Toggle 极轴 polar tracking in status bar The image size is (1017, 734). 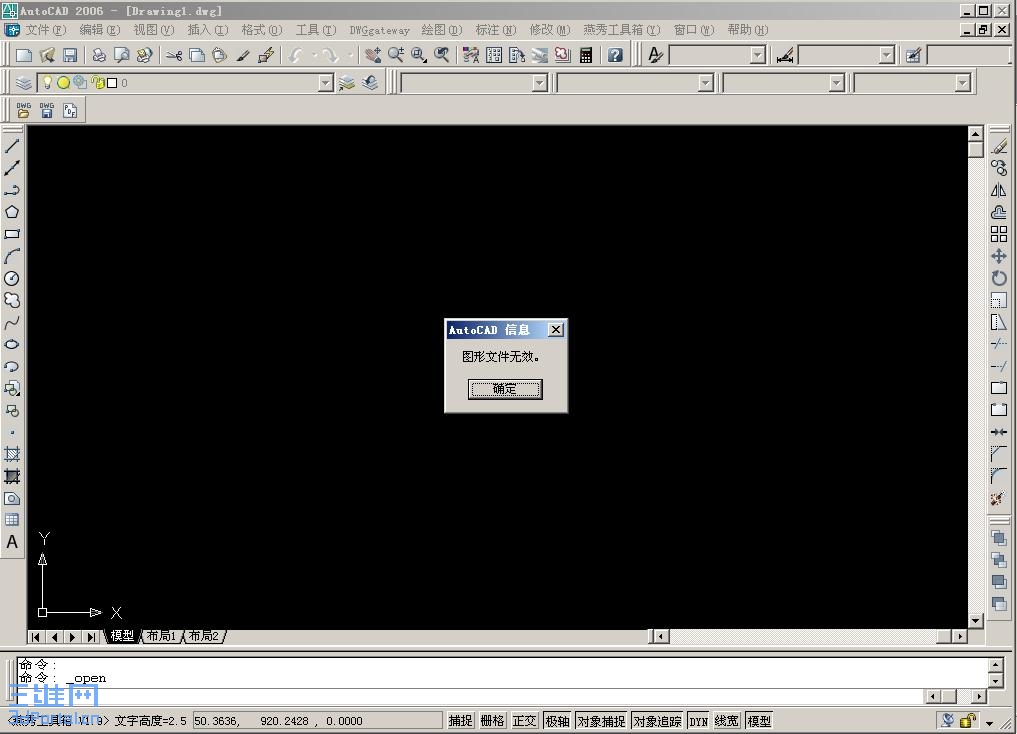(557, 720)
